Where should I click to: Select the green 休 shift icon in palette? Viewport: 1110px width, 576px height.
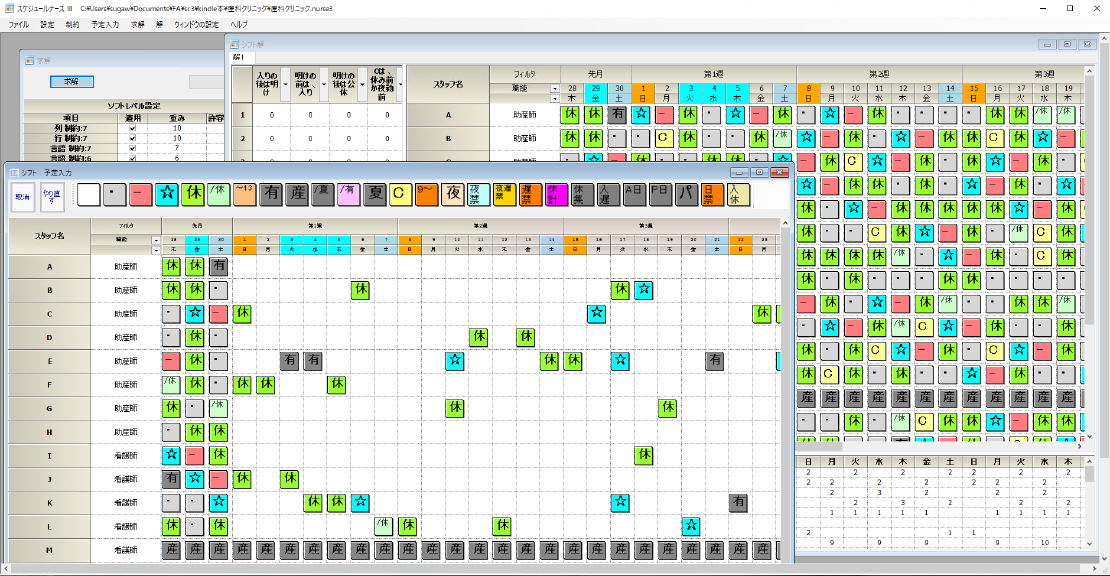point(193,195)
